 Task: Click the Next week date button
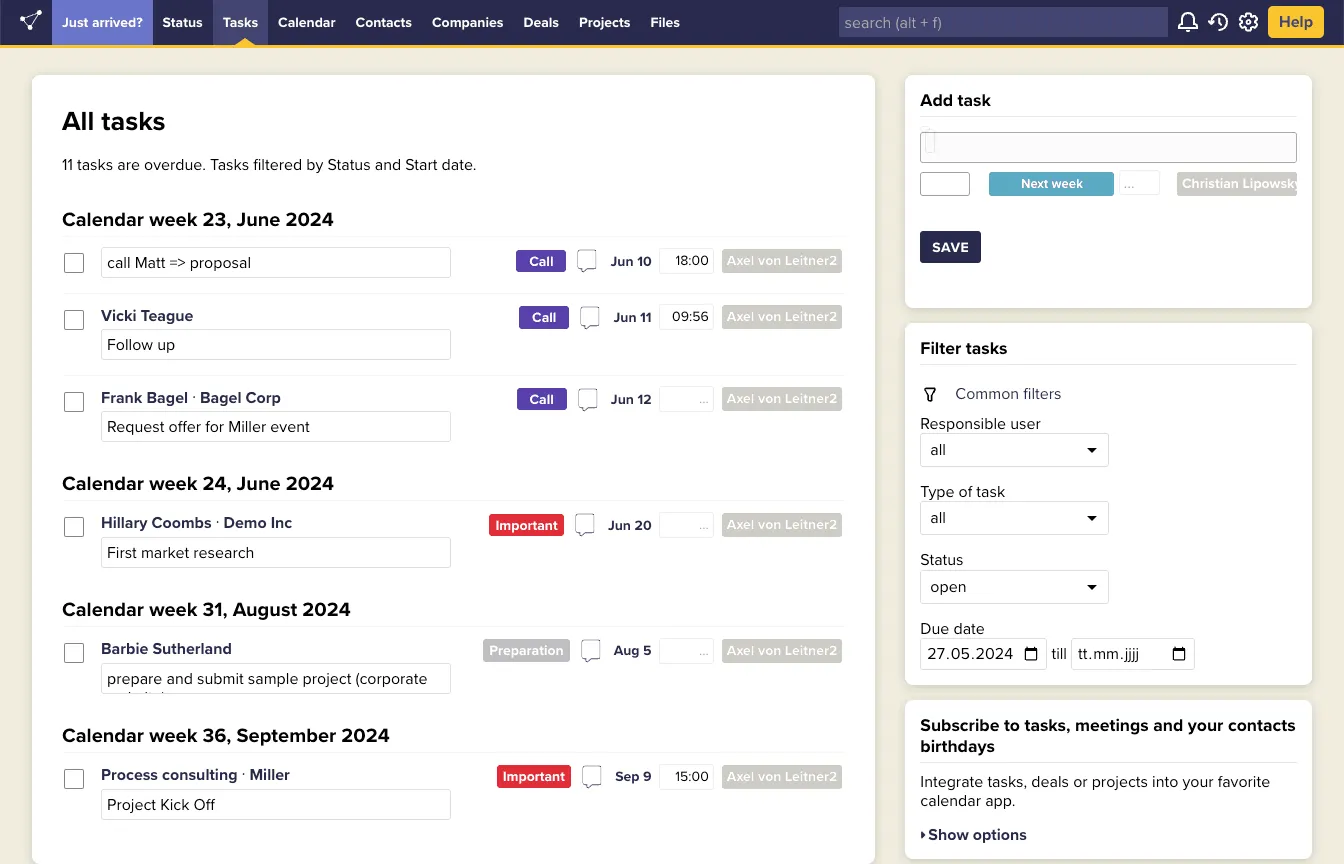pos(1051,184)
